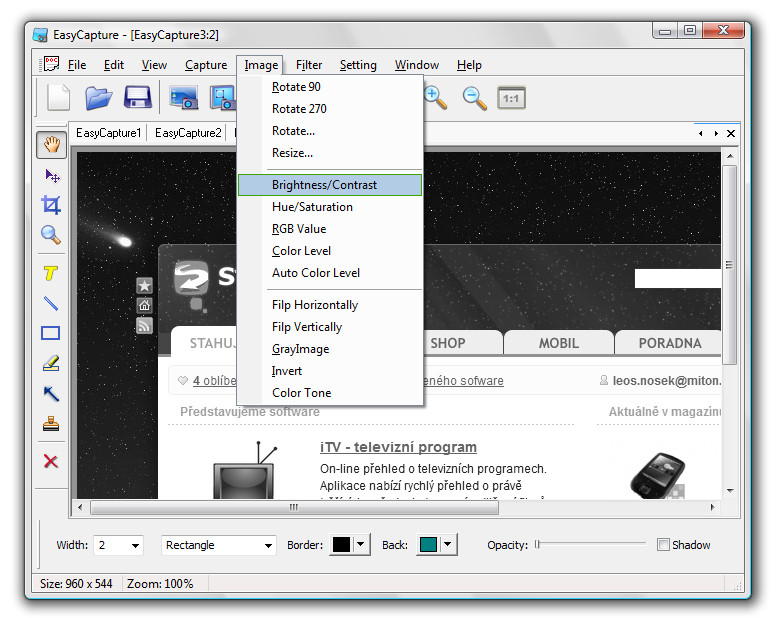
Task: Choose Rotate 270 menu entry
Action: click(x=330, y=109)
